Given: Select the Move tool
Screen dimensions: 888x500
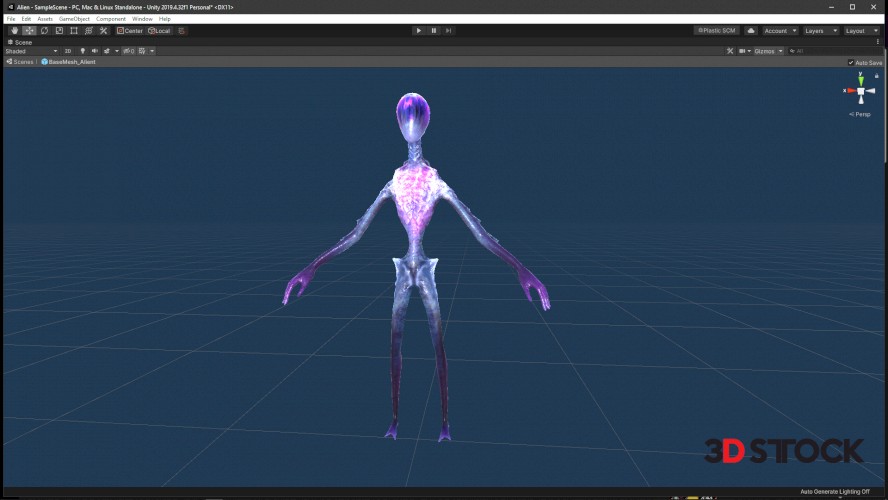Looking at the screenshot, I should 29,31.
